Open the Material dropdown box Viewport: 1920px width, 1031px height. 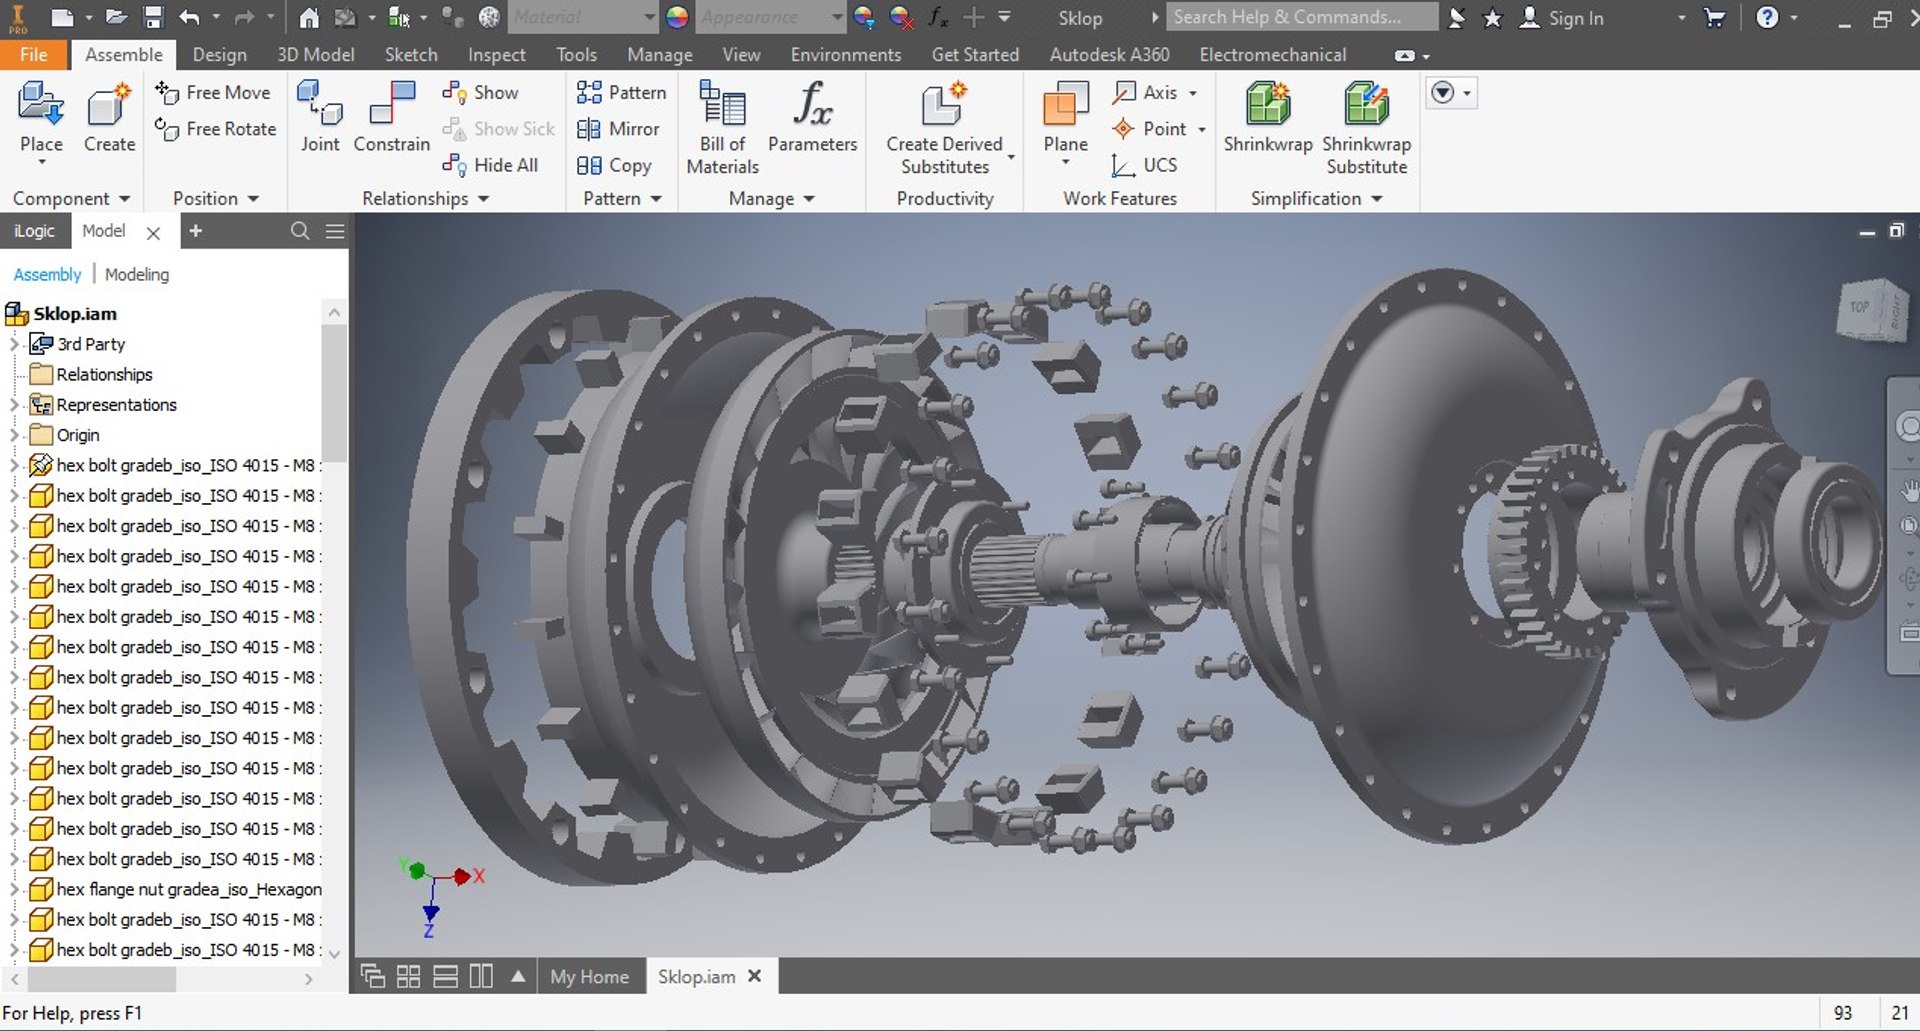coord(582,17)
